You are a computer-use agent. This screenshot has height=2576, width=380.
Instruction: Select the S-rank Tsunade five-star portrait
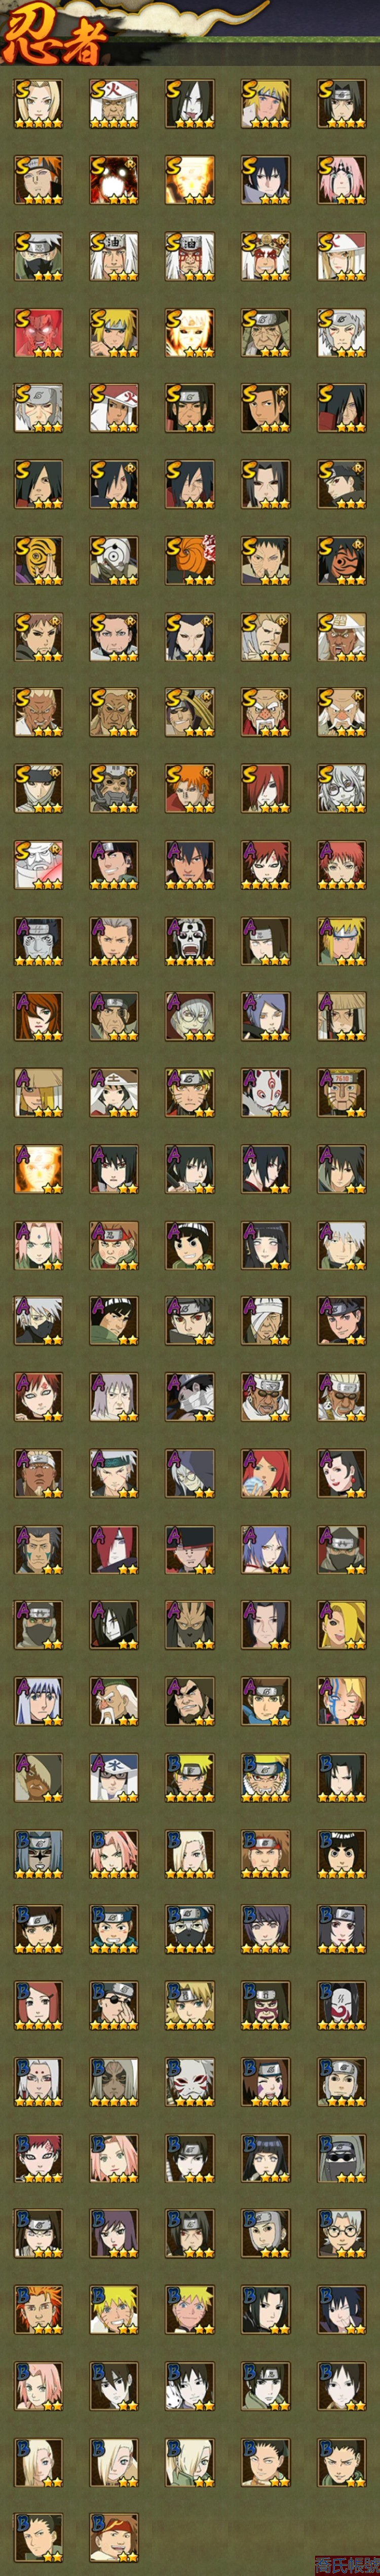[x=38, y=104]
